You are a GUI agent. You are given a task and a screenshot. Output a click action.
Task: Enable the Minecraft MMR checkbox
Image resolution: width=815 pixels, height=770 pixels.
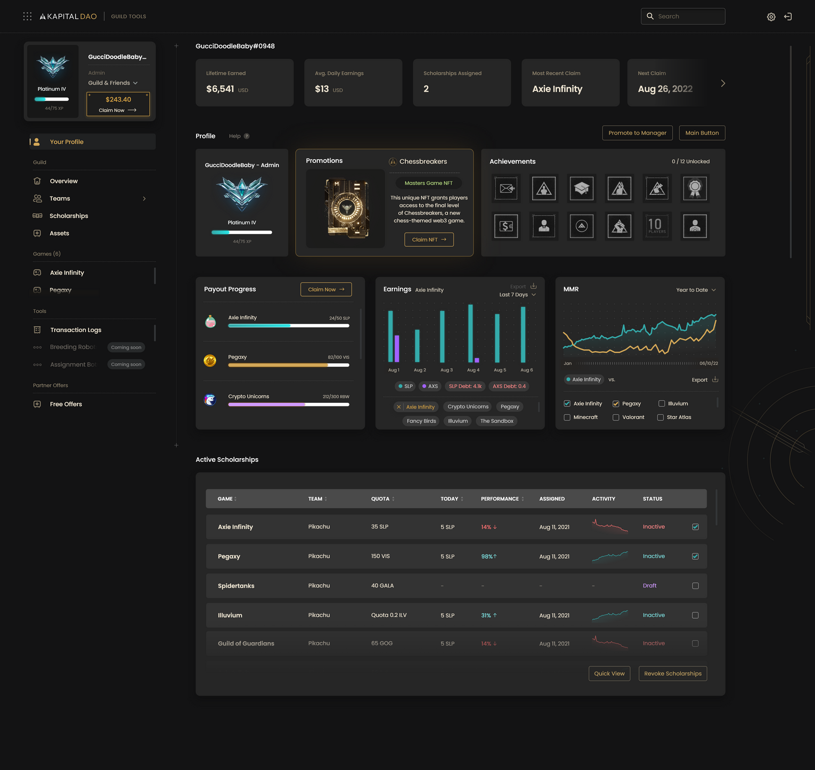coord(567,417)
